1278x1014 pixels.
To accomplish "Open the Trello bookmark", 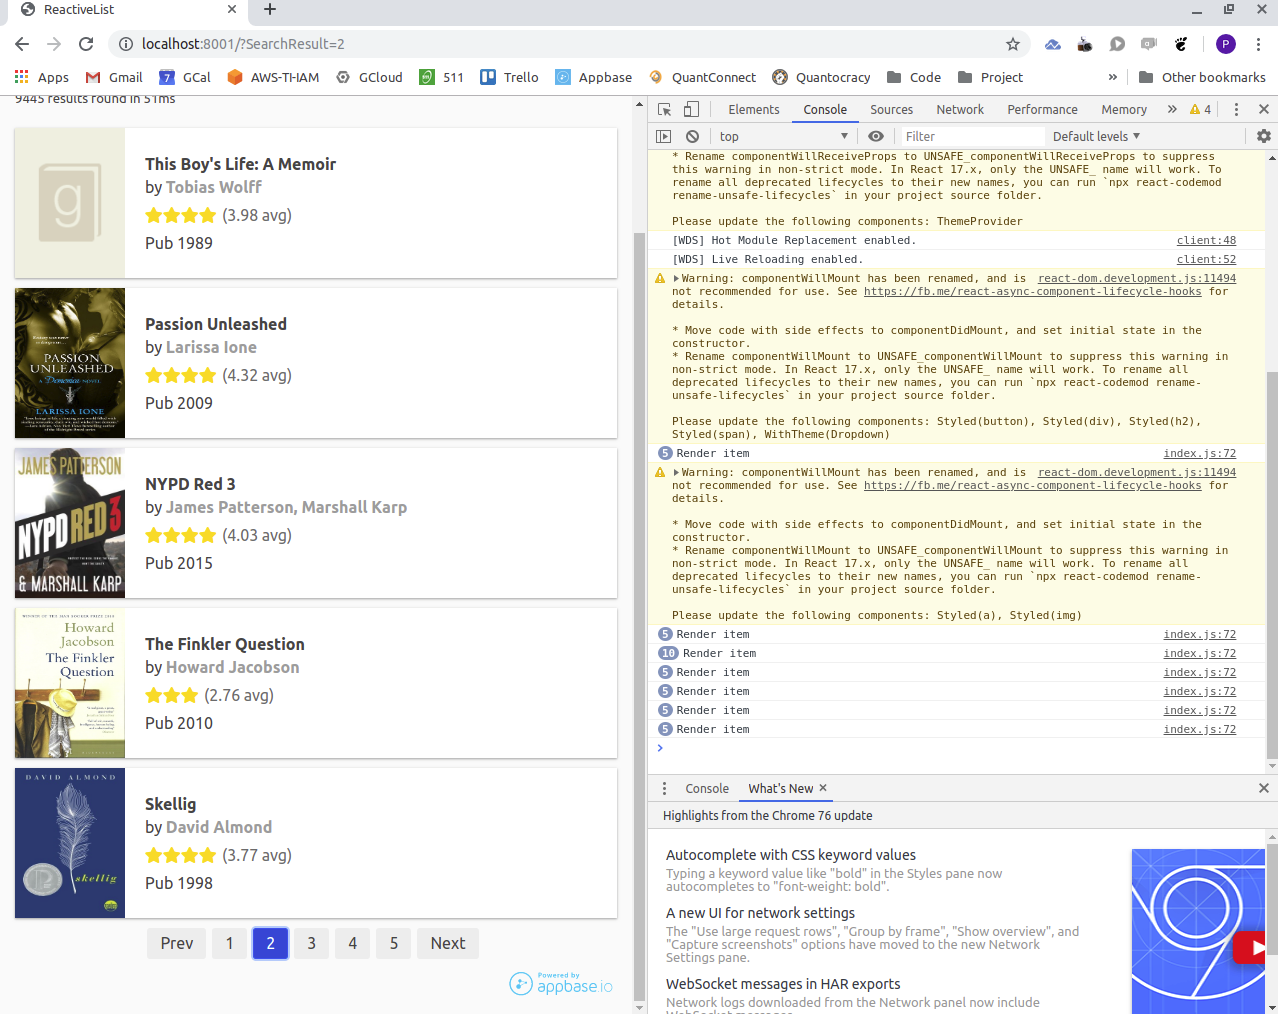I will coord(509,77).
